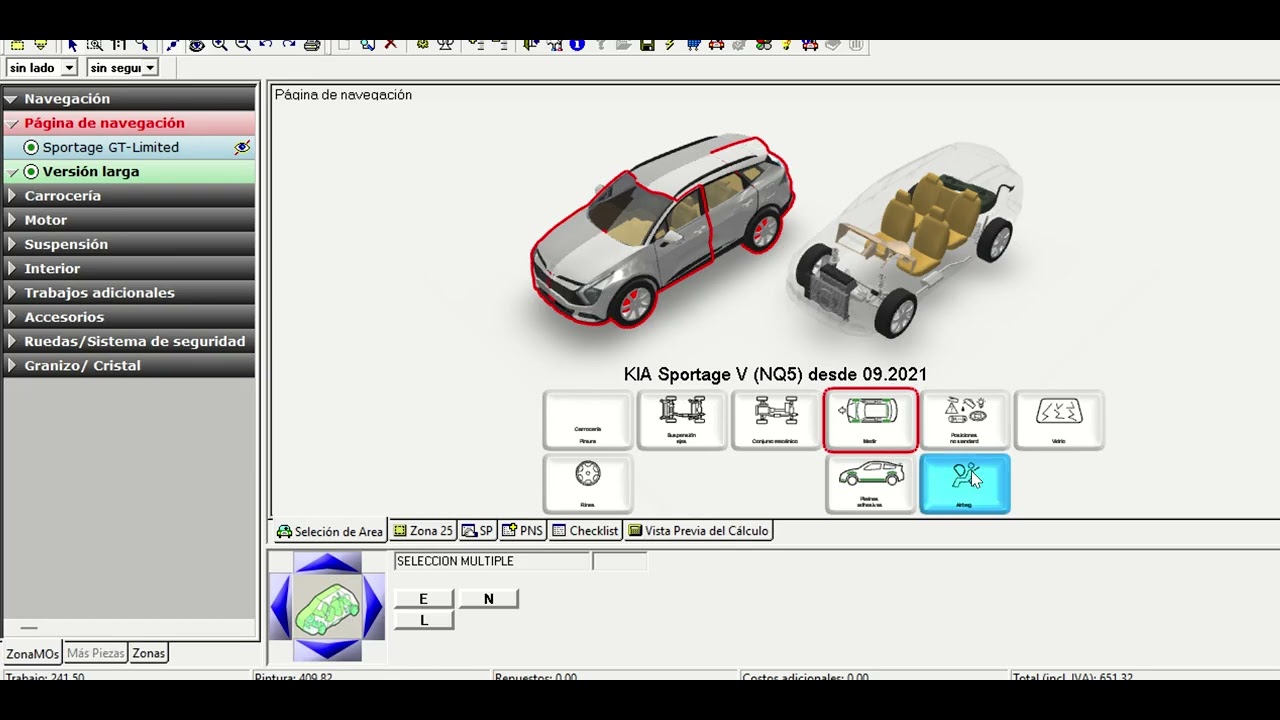Open the Carrocería Pintura tile
Screen dimensions: 1280x720
[588, 420]
